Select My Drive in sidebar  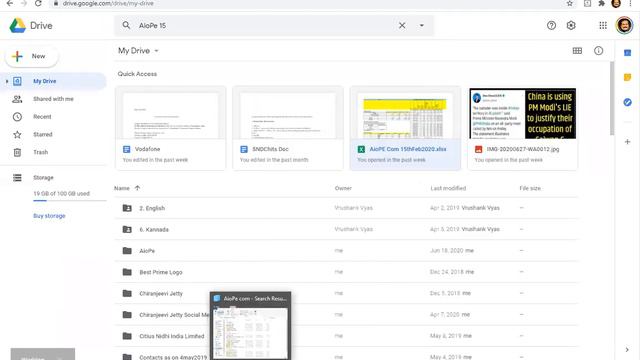coord(53,81)
